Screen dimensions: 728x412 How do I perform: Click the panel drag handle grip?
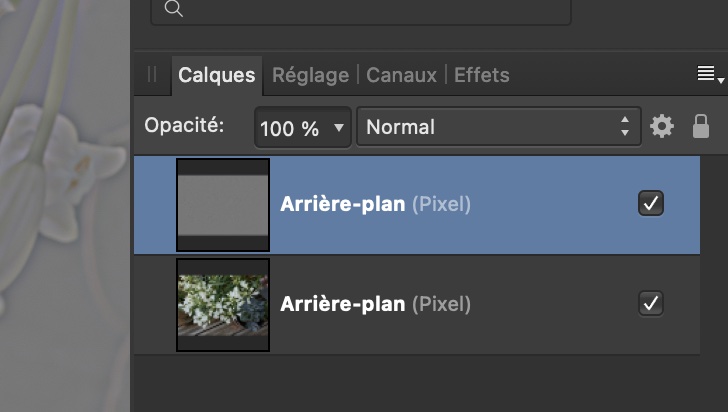(152, 75)
